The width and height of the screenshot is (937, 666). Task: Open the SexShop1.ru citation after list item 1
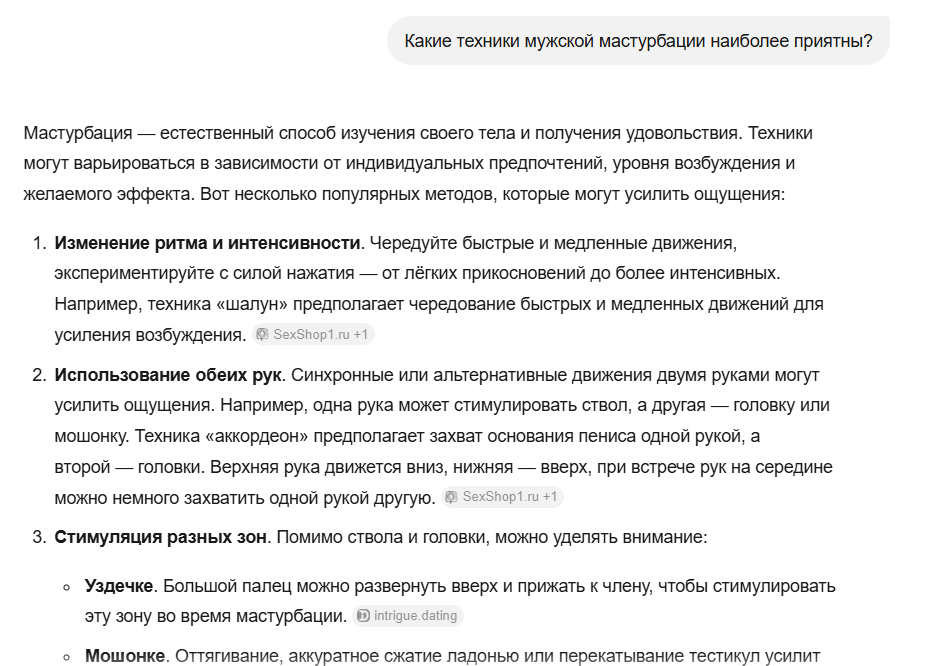pos(313,334)
